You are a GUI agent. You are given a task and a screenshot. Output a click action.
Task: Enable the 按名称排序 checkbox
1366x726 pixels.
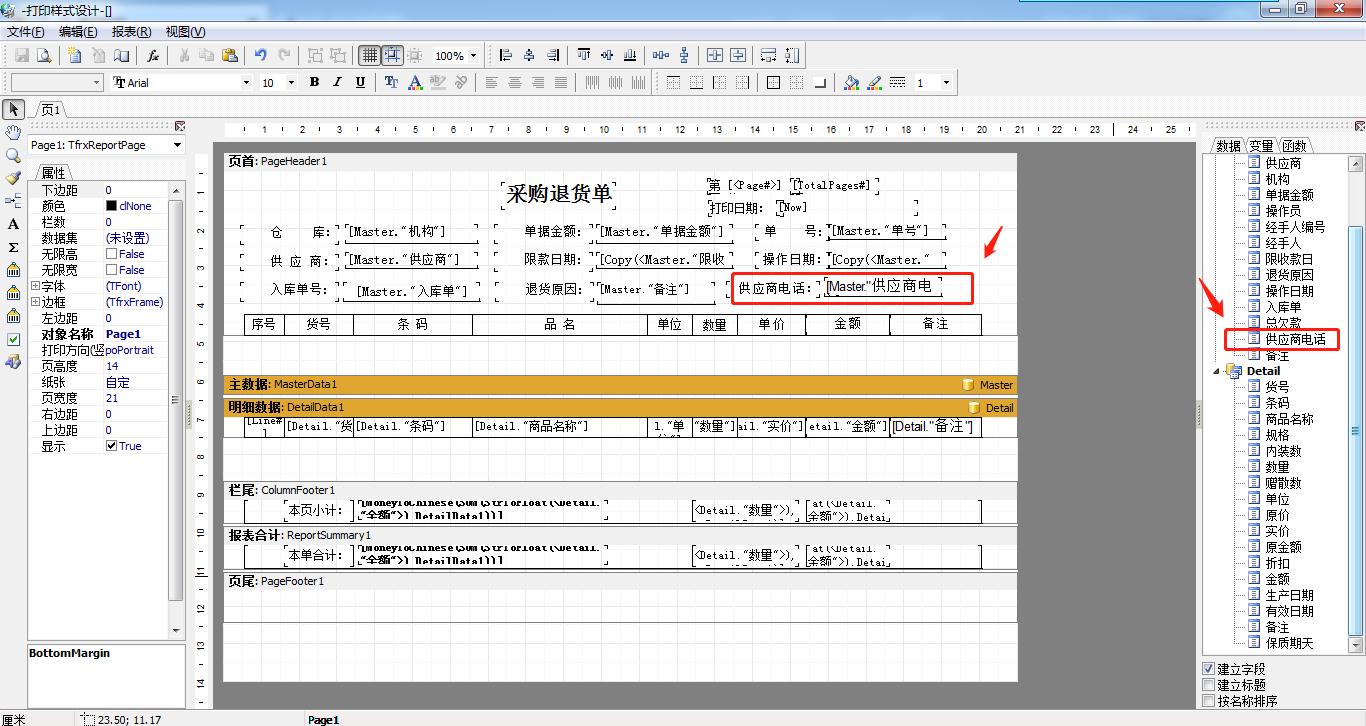pos(1209,701)
